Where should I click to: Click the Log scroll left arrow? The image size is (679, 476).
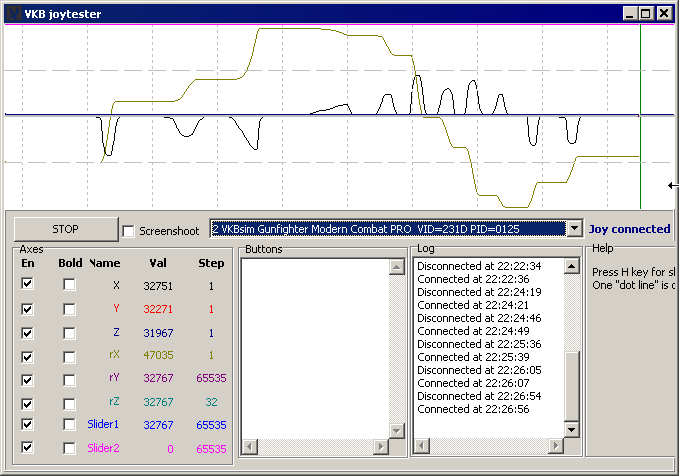[422, 445]
